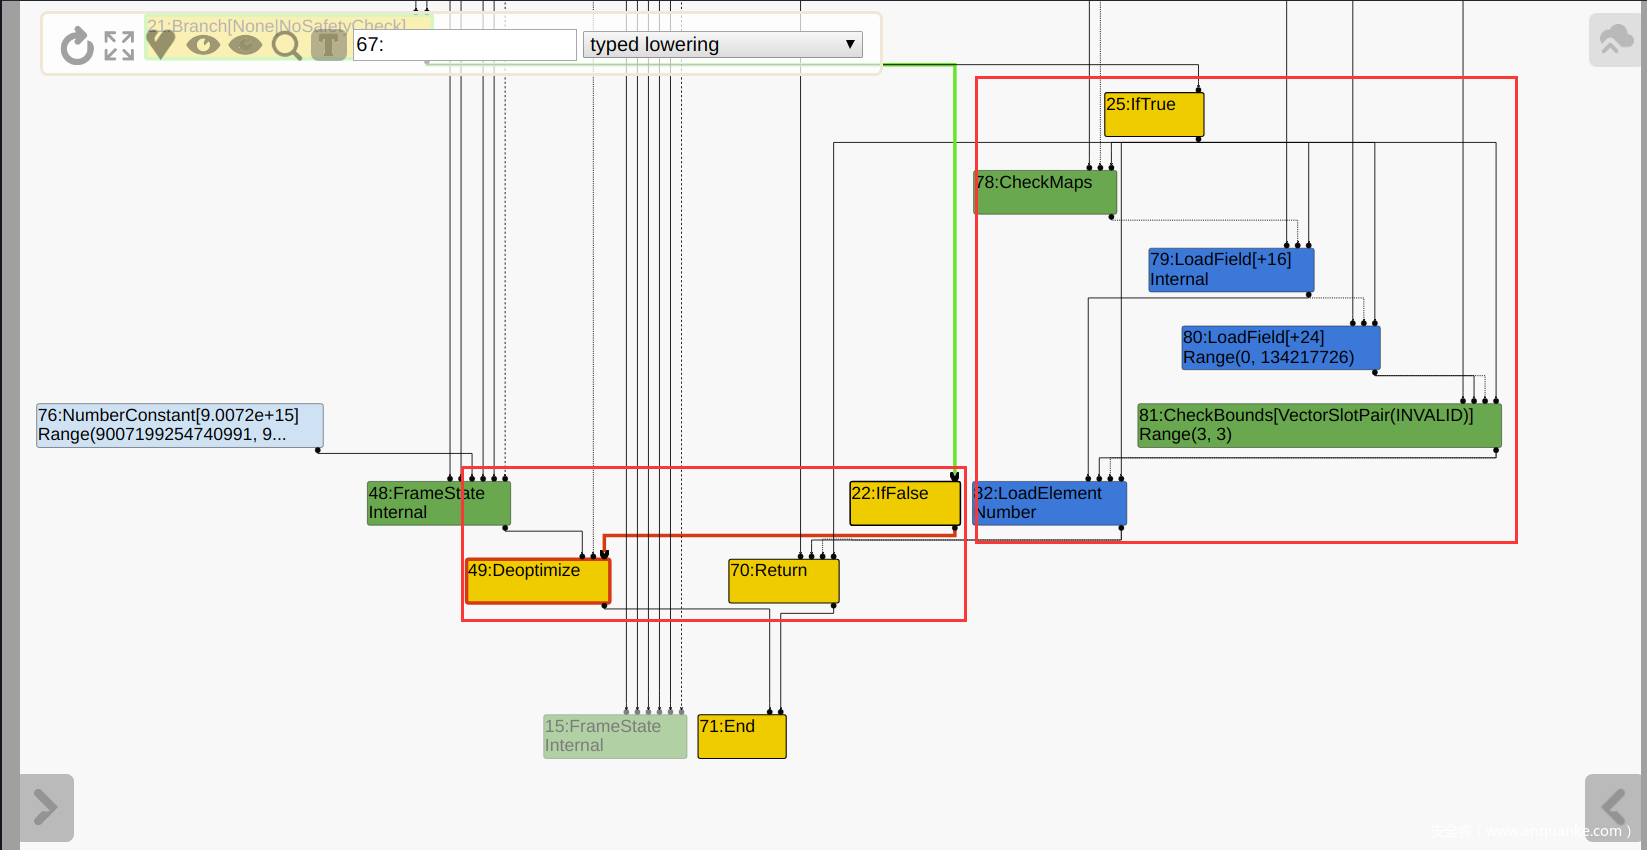Select the 49:Deoptimize node
This screenshot has width=1647, height=850.
[537, 581]
